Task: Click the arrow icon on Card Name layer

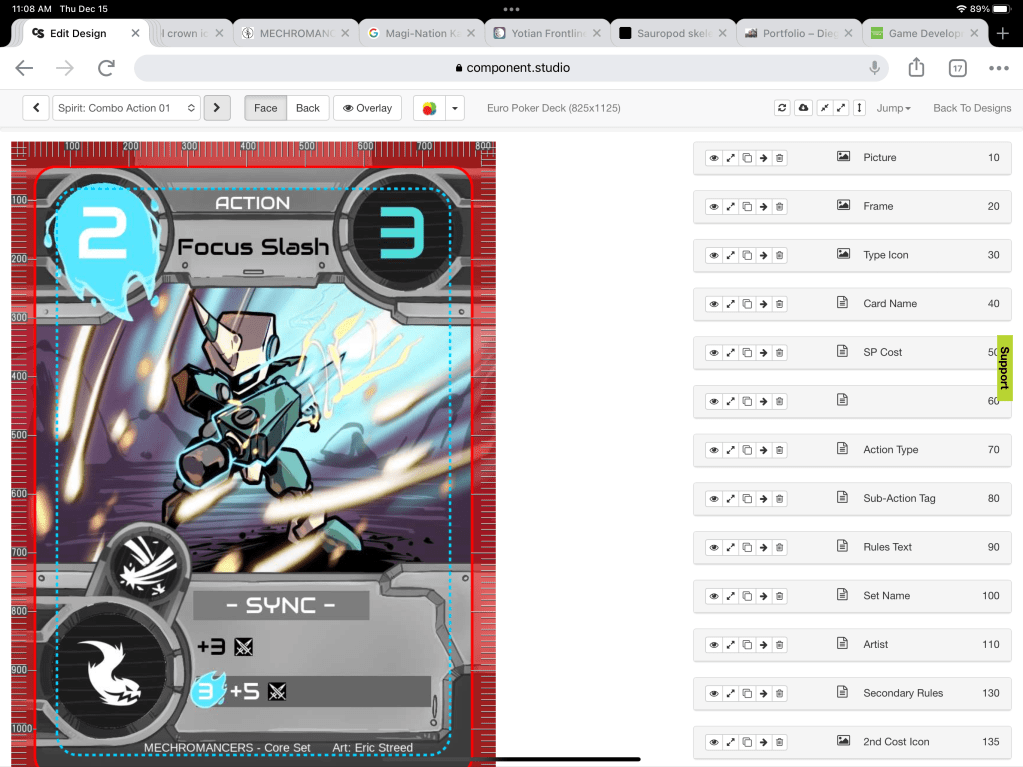Action: point(763,304)
